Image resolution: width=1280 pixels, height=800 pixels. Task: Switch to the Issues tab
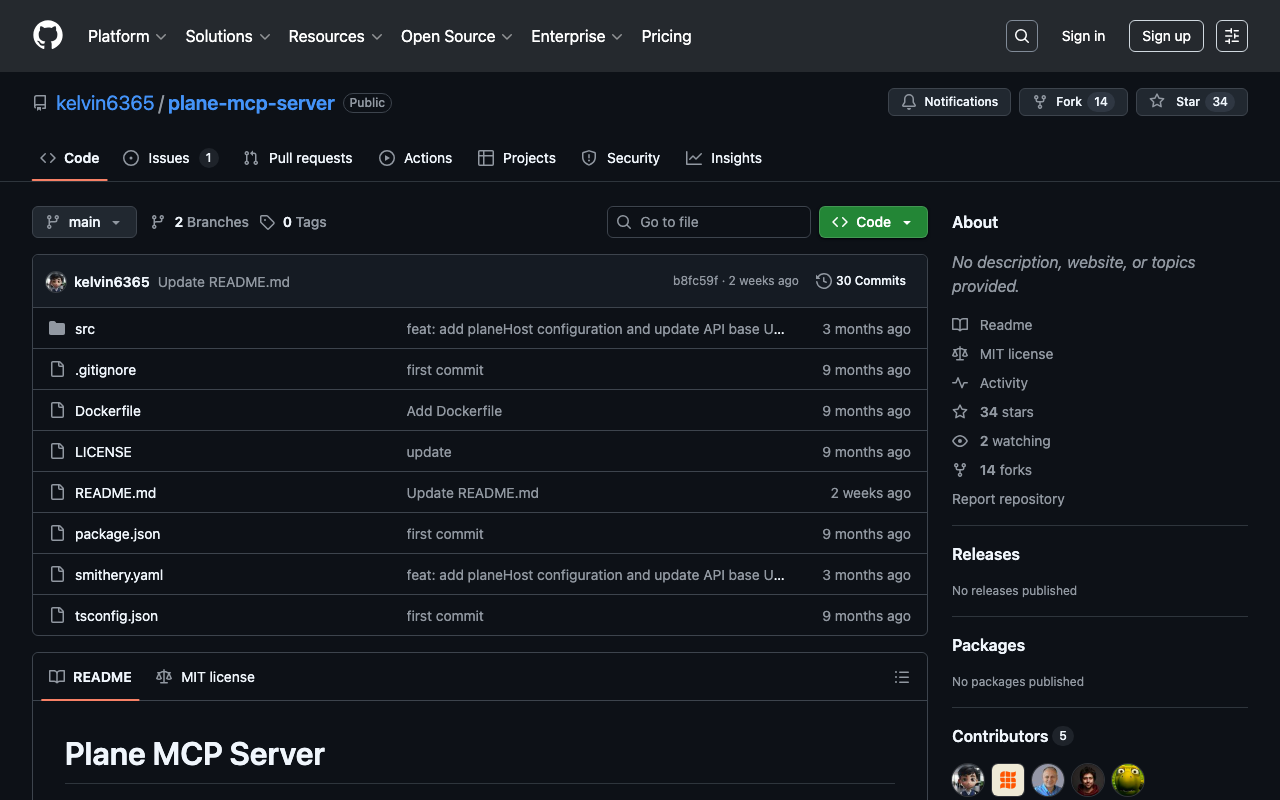[x=169, y=158]
